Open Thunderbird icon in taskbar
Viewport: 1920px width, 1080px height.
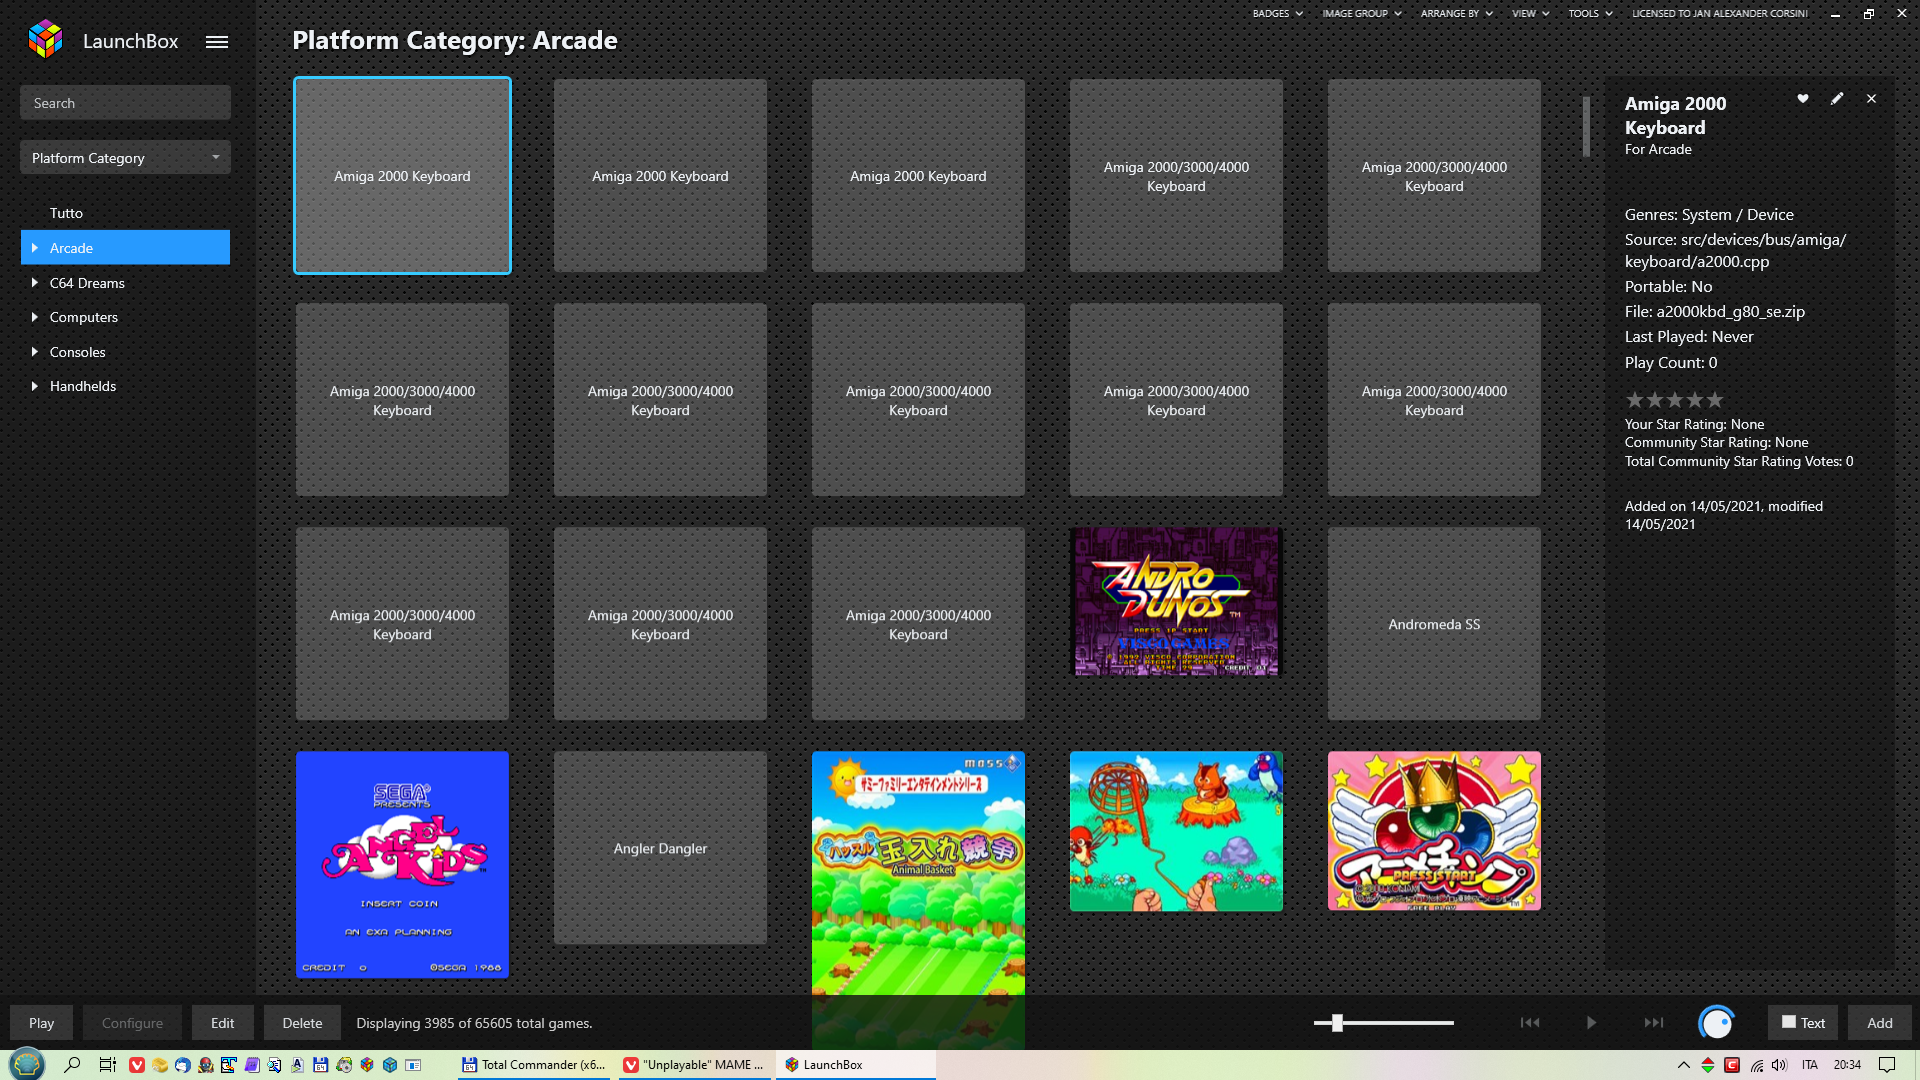click(x=182, y=1065)
